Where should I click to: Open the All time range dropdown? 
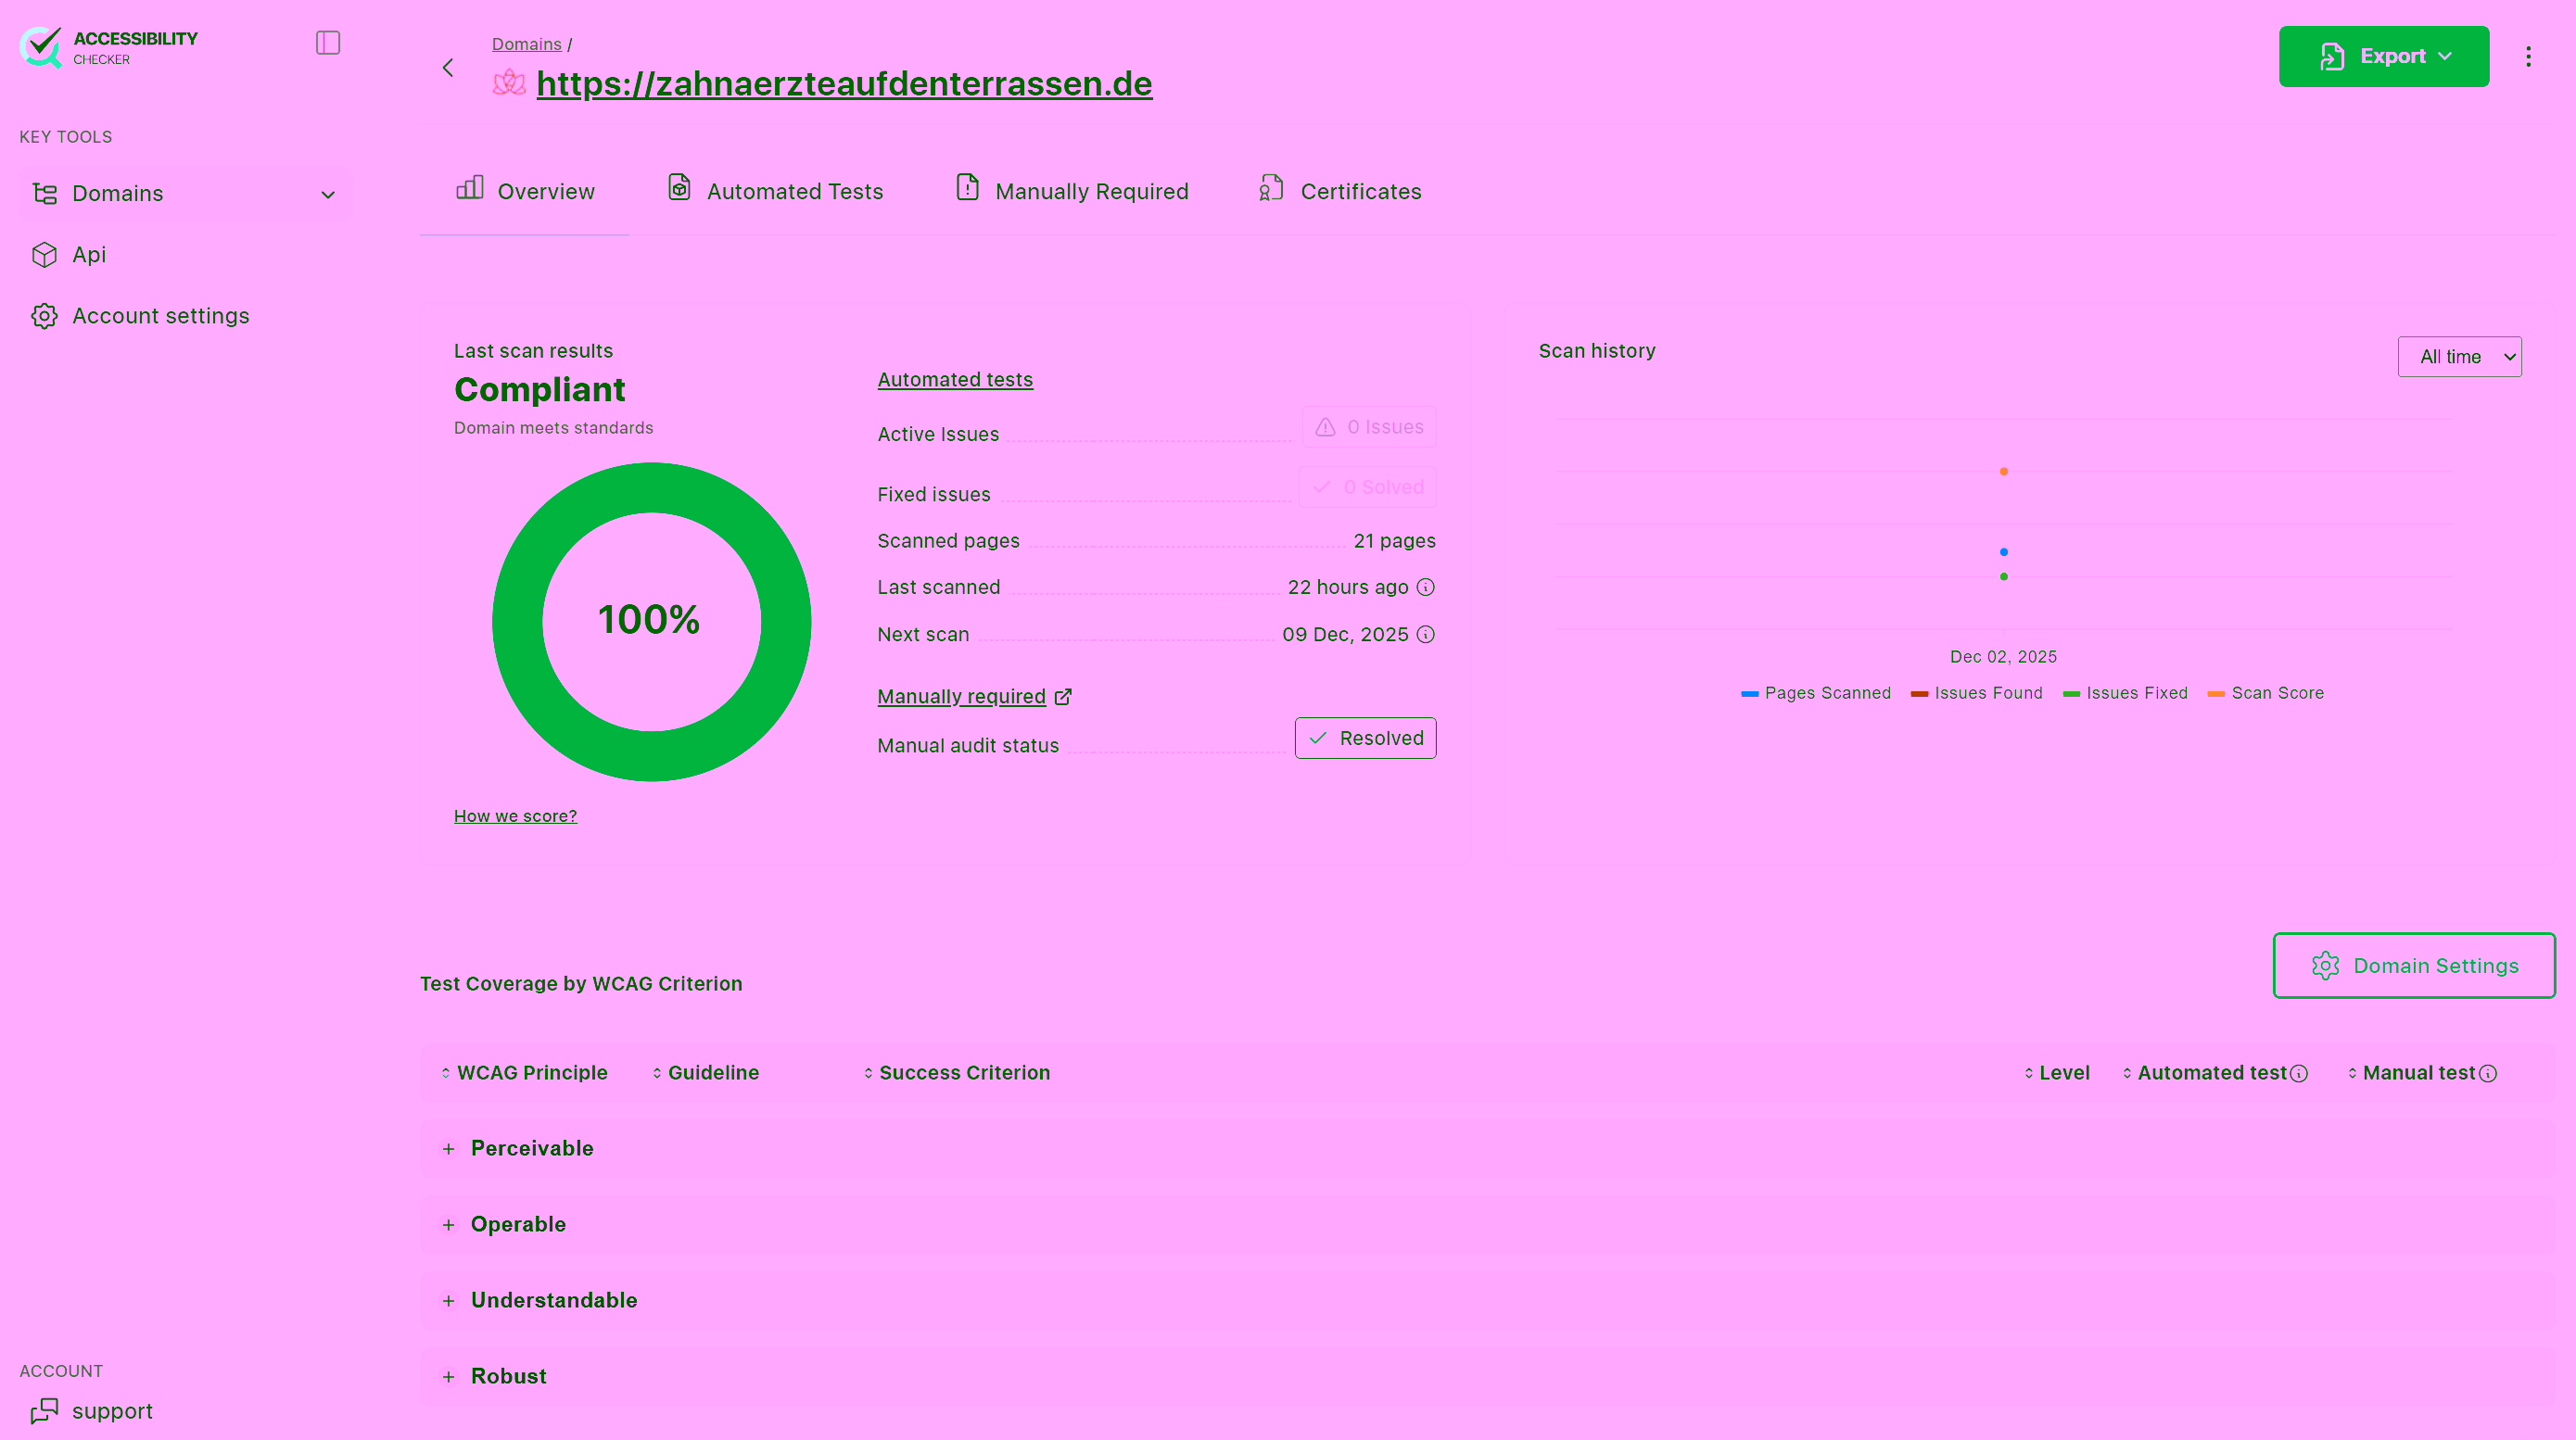pos(2459,357)
